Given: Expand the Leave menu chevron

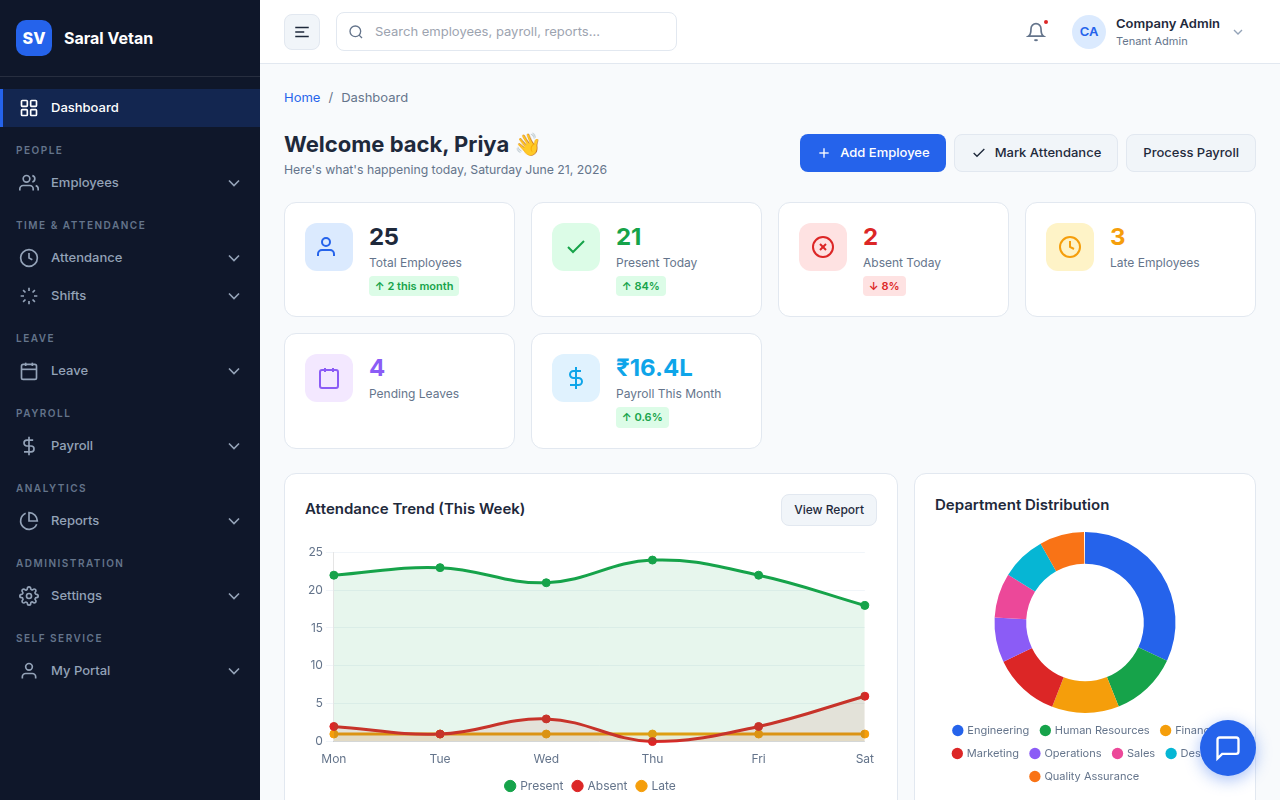Looking at the screenshot, I should coord(234,371).
